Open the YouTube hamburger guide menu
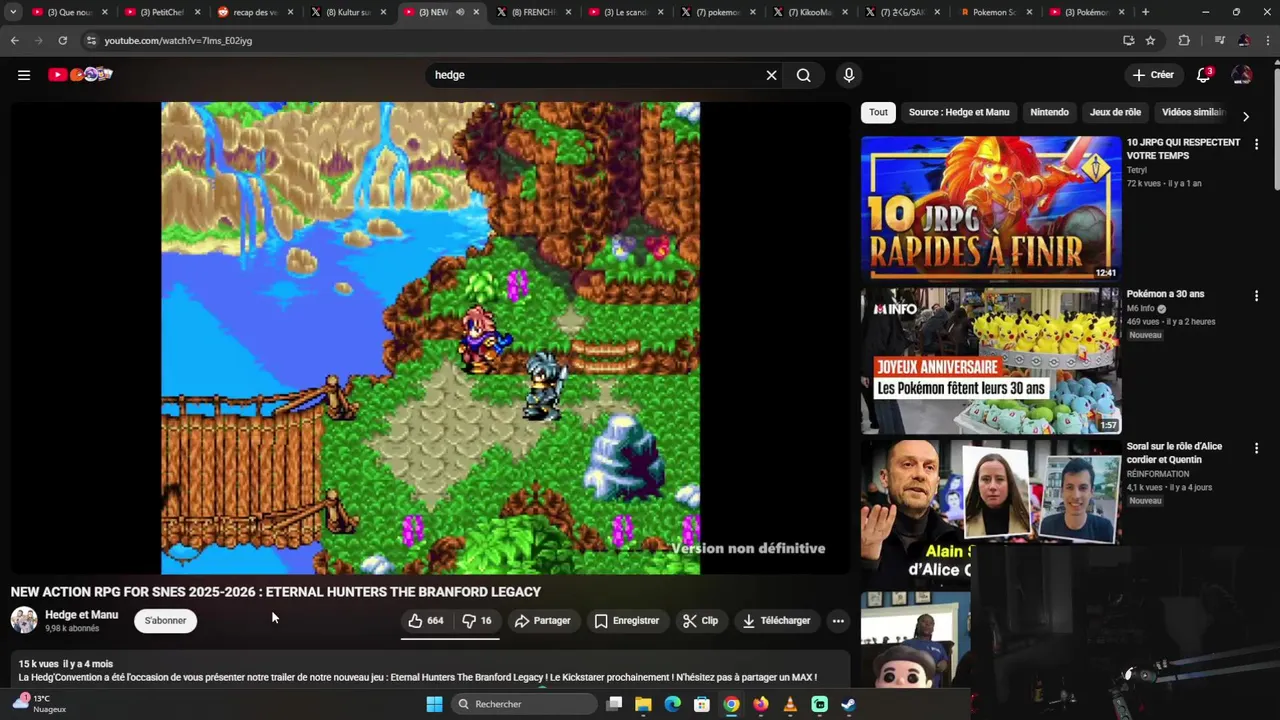Viewport: 1280px width, 720px height. click(x=24, y=75)
